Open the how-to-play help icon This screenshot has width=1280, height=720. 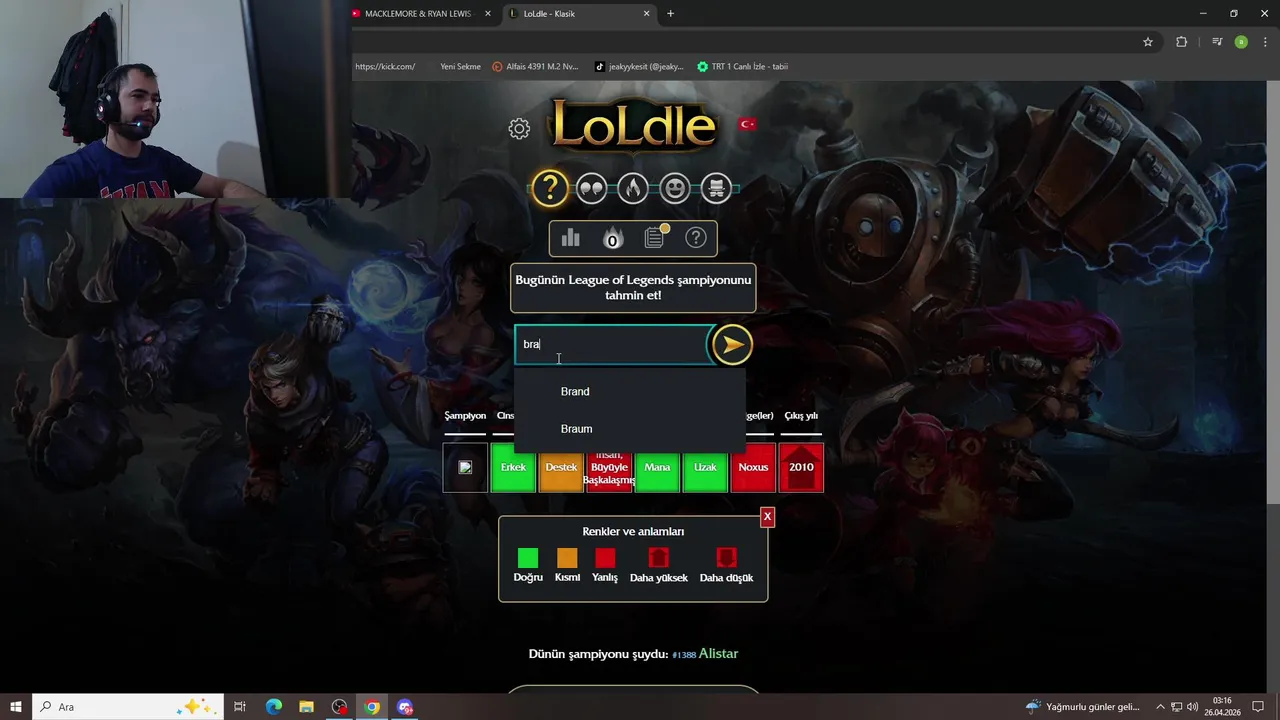point(696,238)
